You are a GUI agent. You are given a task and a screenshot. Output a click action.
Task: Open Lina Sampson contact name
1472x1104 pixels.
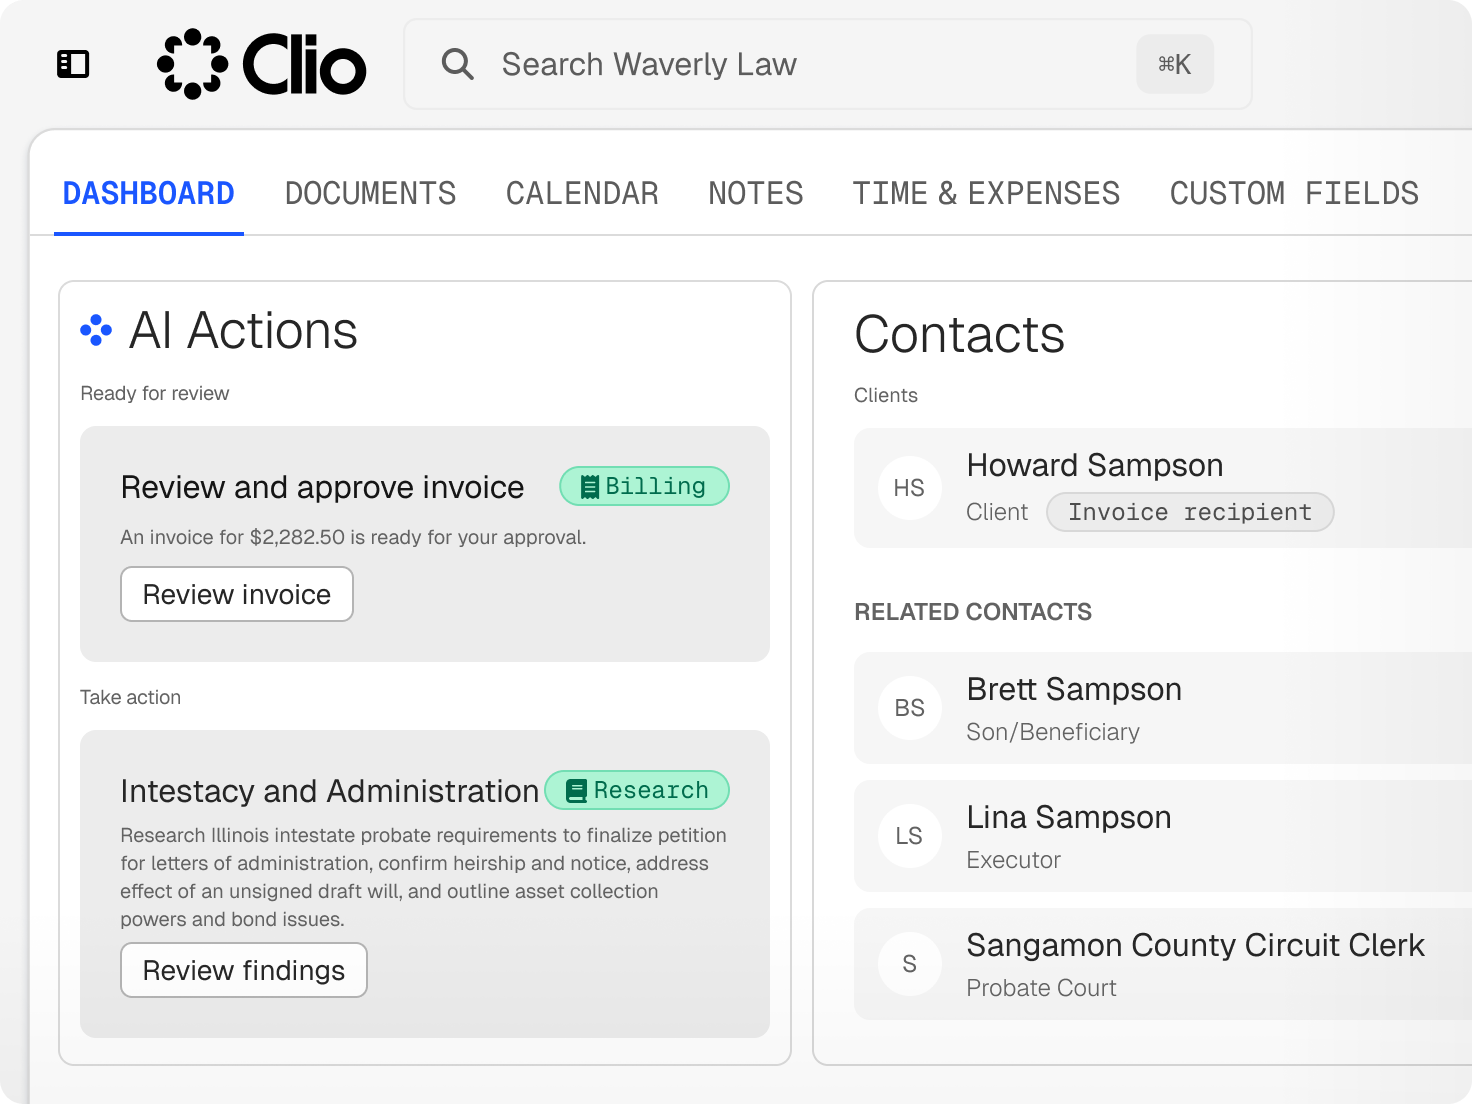[x=1069, y=817]
